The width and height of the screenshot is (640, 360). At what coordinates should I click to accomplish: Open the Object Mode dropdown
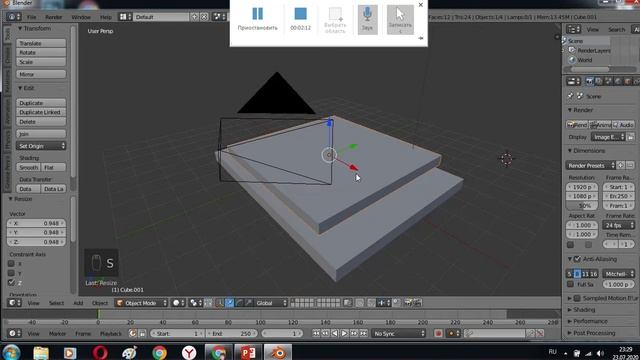(x=142, y=303)
